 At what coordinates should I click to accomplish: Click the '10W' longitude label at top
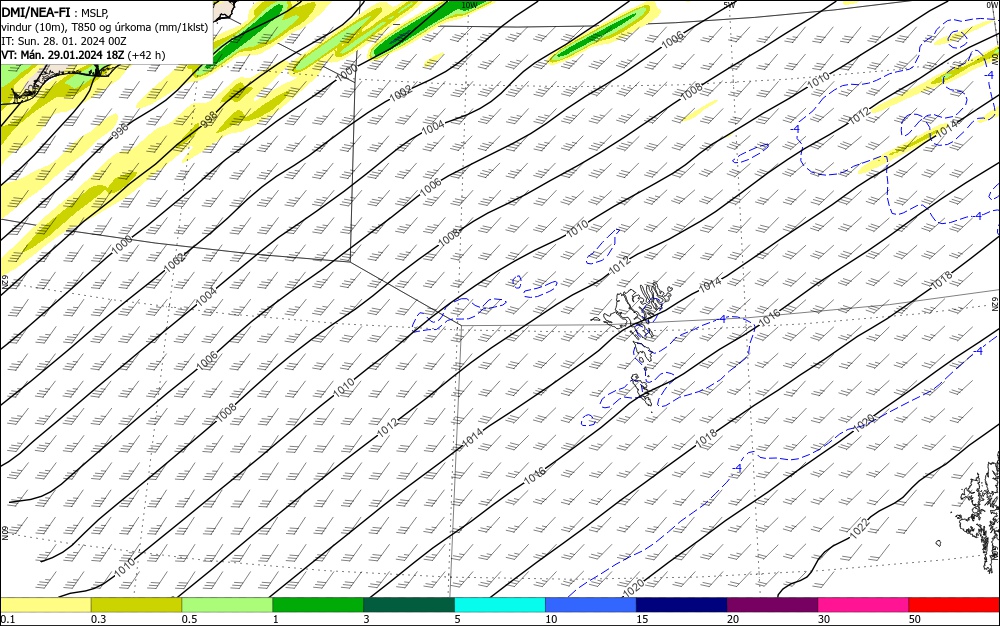pos(469,5)
